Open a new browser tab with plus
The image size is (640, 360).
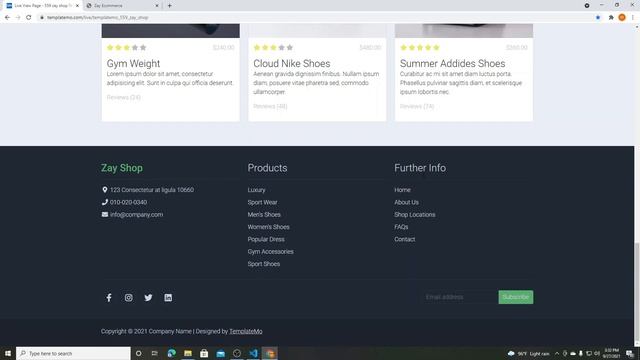point(169,6)
